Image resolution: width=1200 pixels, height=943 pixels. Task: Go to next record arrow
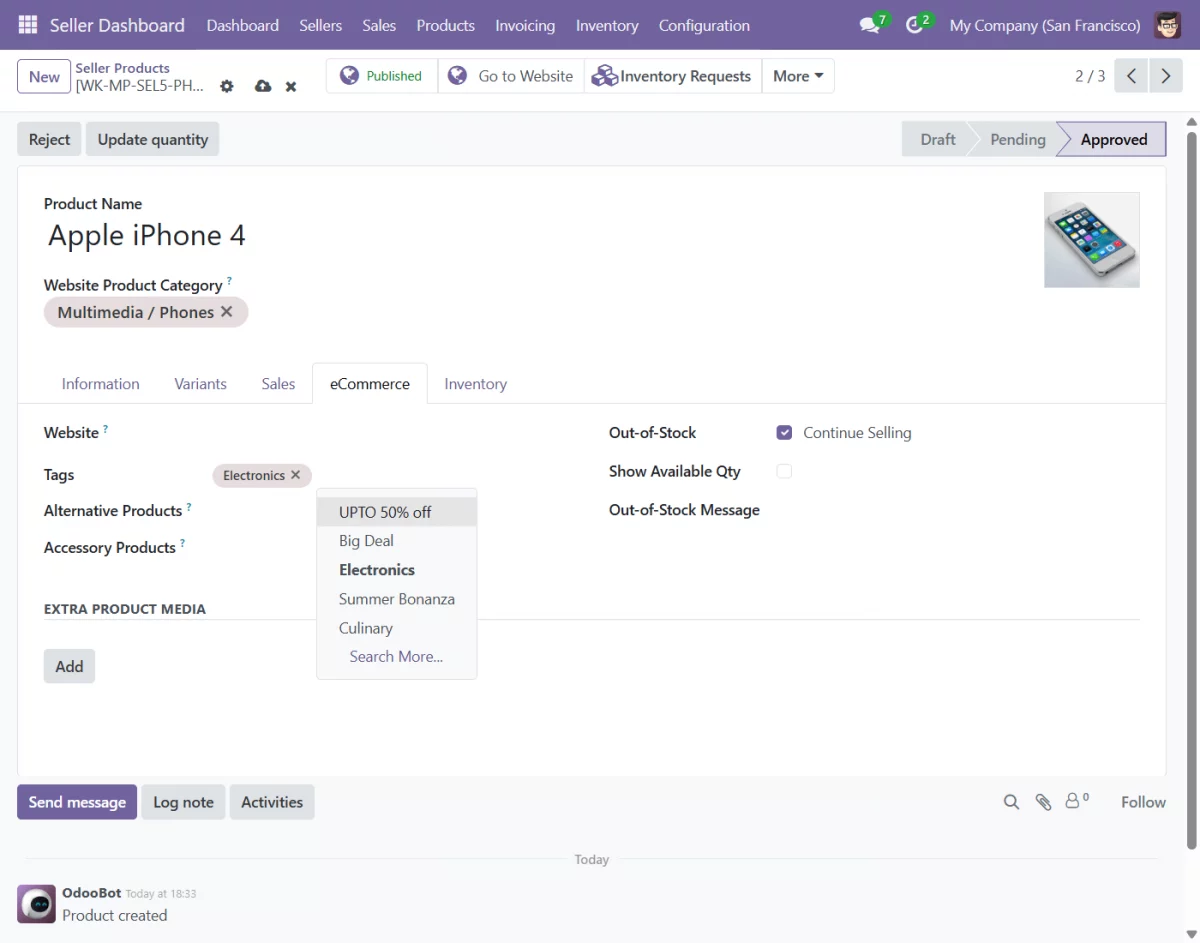[x=1166, y=76]
